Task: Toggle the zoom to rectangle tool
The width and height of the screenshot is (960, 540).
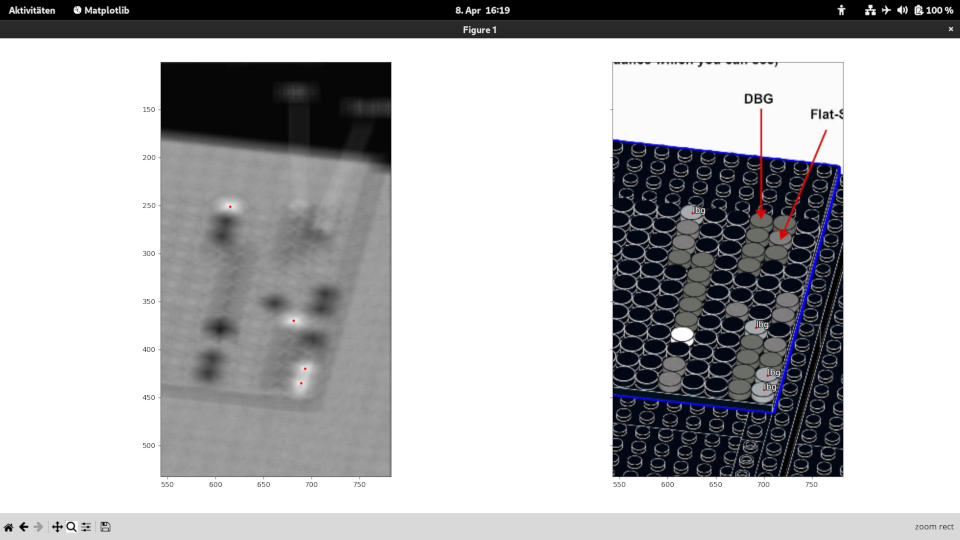Action: pyautogui.click(x=71, y=527)
